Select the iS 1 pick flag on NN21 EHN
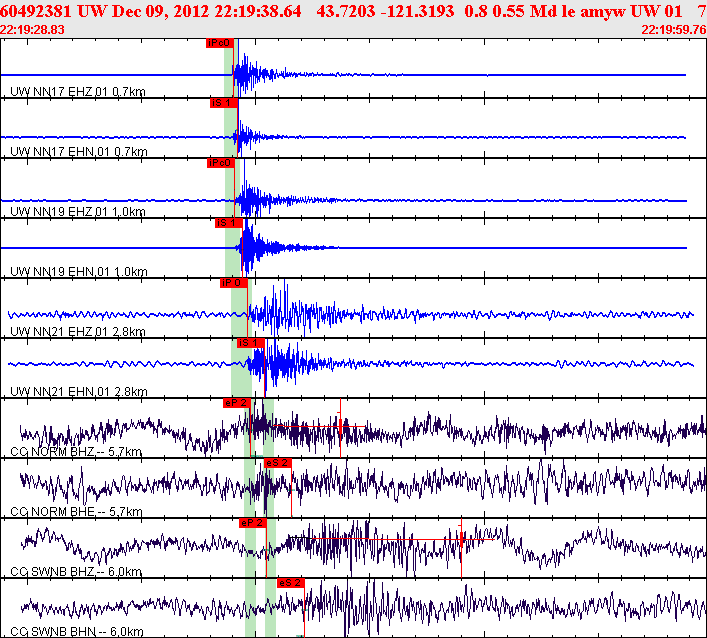 point(251,343)
